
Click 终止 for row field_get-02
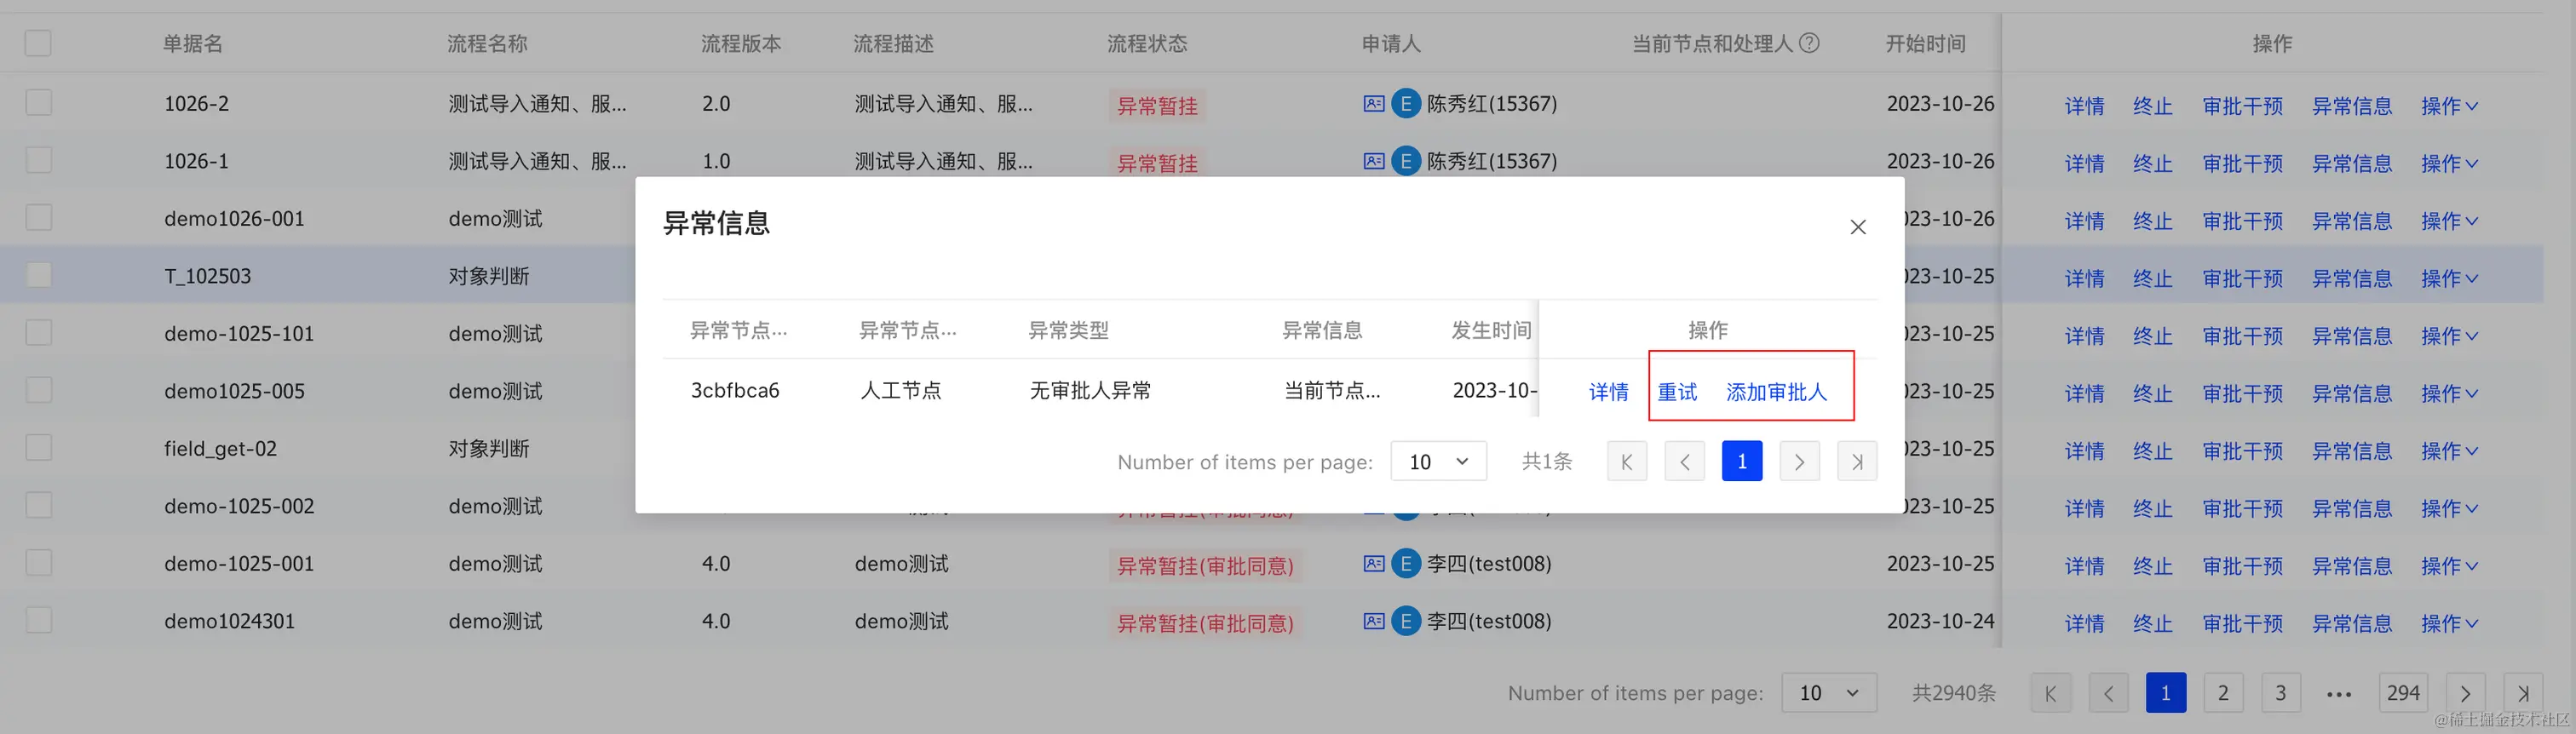(2152, 451)
